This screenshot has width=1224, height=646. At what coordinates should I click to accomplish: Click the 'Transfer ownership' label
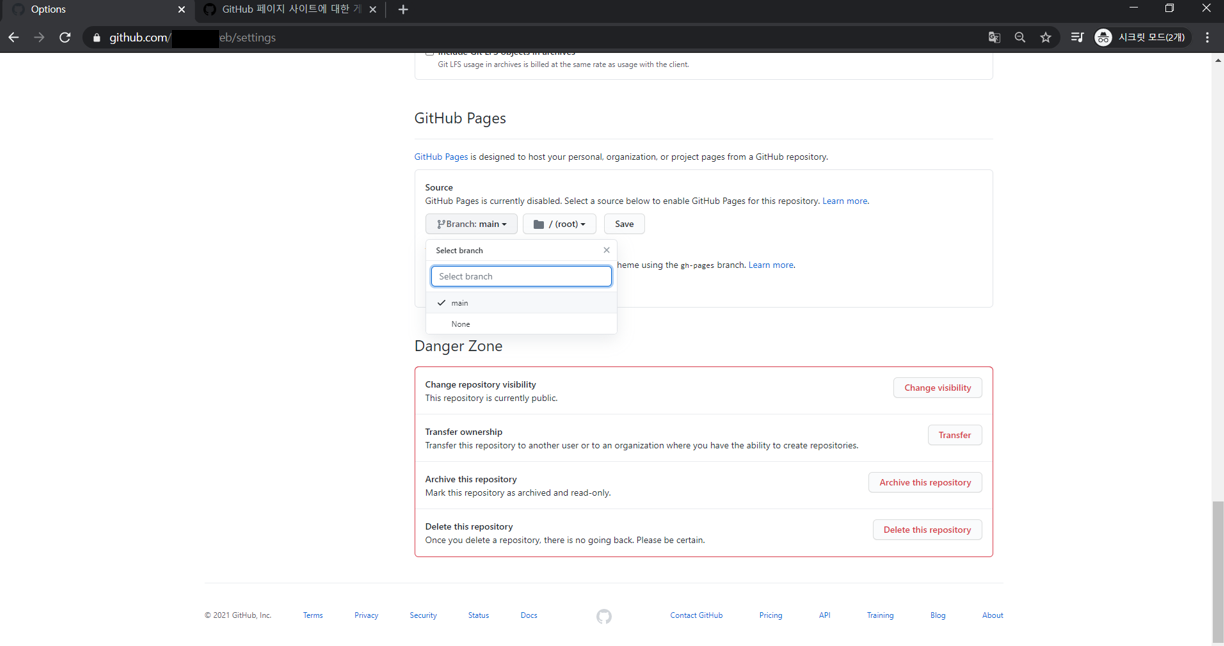click(463, 432)
